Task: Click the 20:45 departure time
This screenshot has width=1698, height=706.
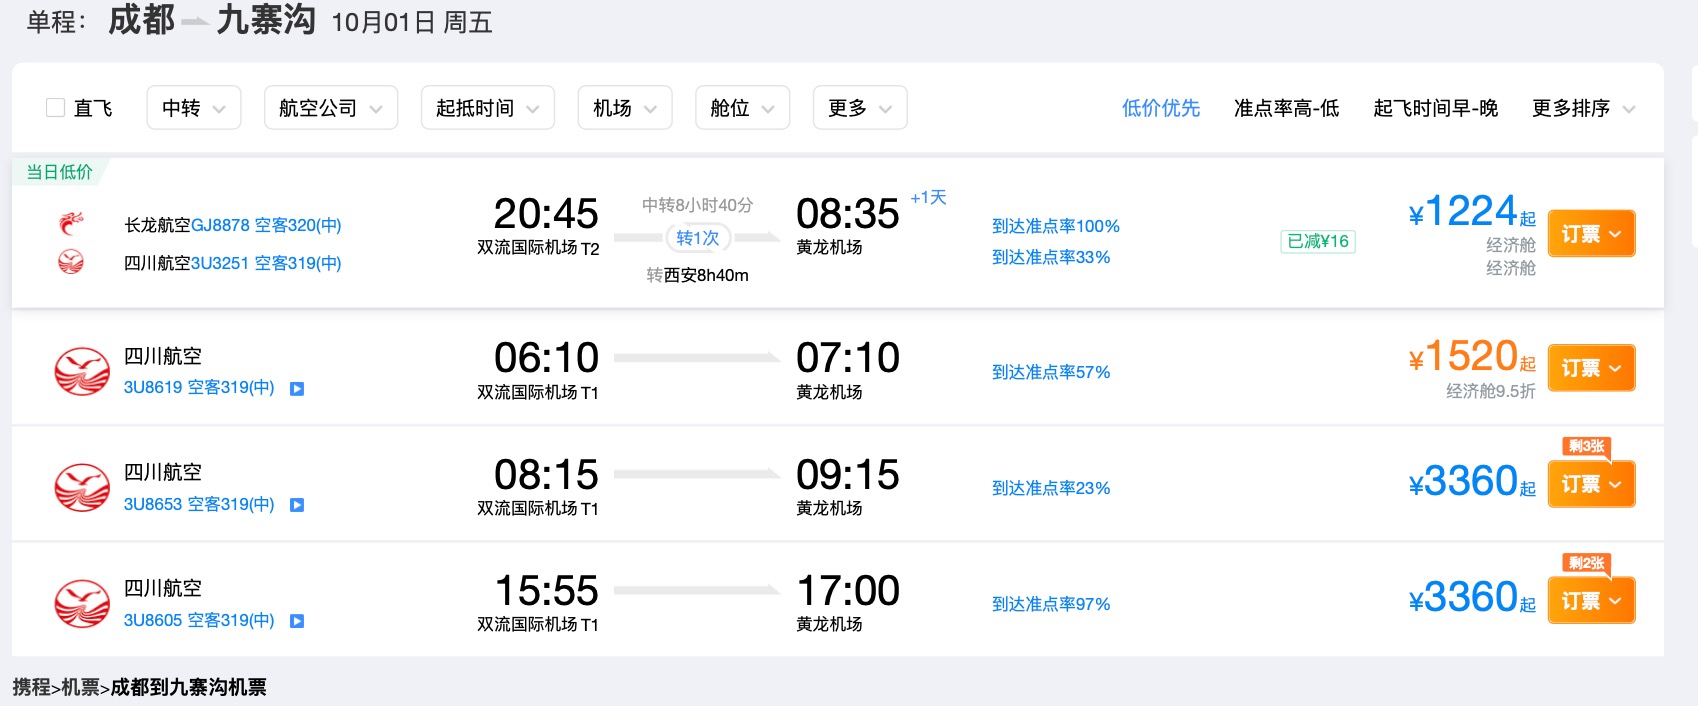Action: tap(546, 213)
